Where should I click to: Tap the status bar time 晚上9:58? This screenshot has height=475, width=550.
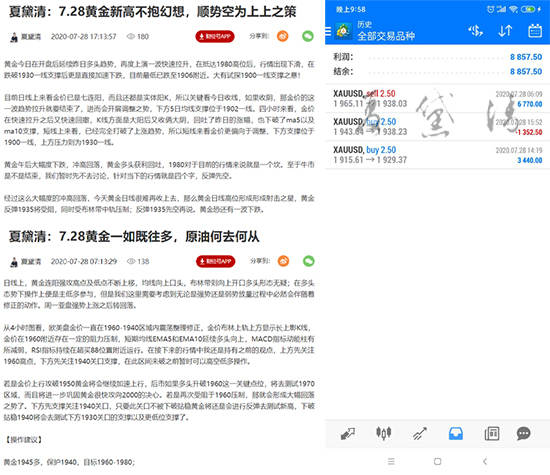pos(351,9)
